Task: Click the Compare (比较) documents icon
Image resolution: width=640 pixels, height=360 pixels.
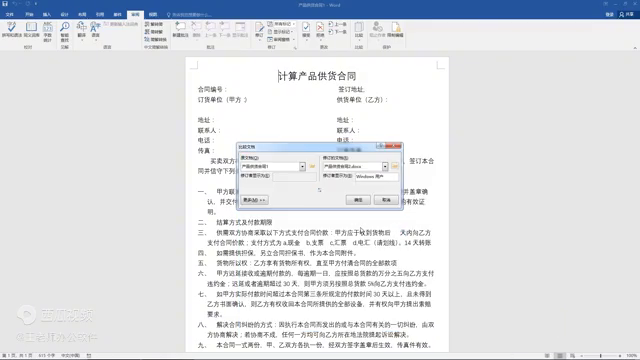Action: (359, 30)
